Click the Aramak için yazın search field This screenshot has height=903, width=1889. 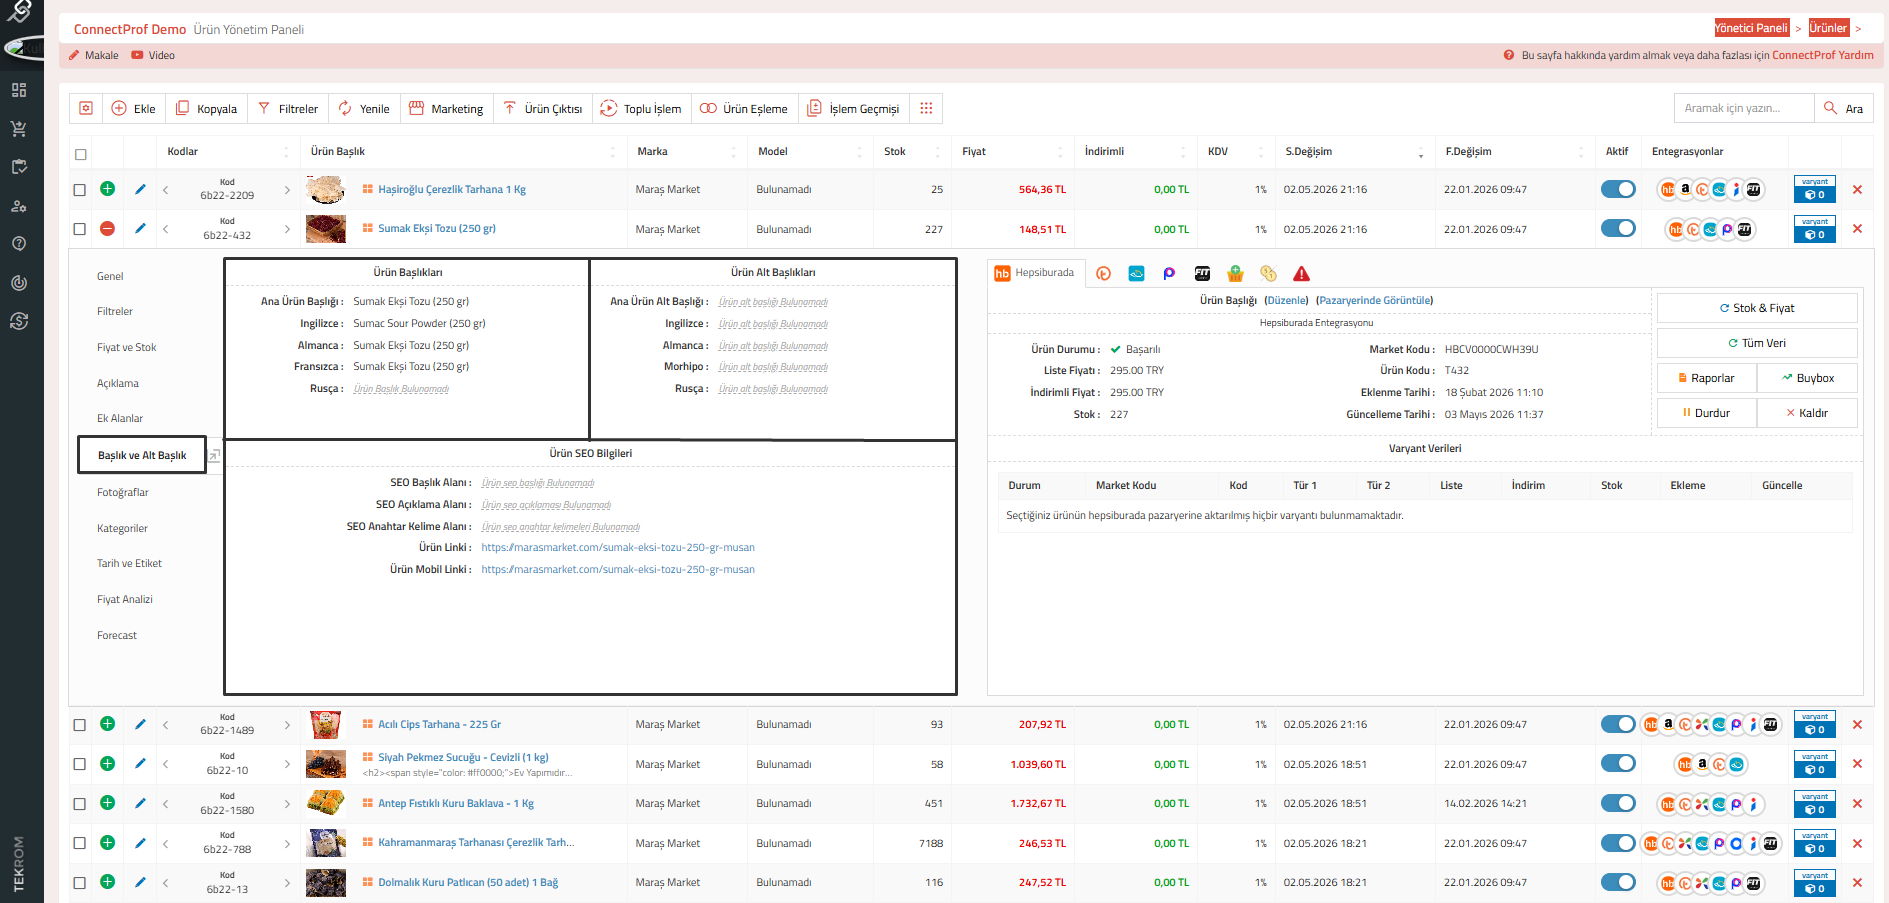[x=1744, y=108]
